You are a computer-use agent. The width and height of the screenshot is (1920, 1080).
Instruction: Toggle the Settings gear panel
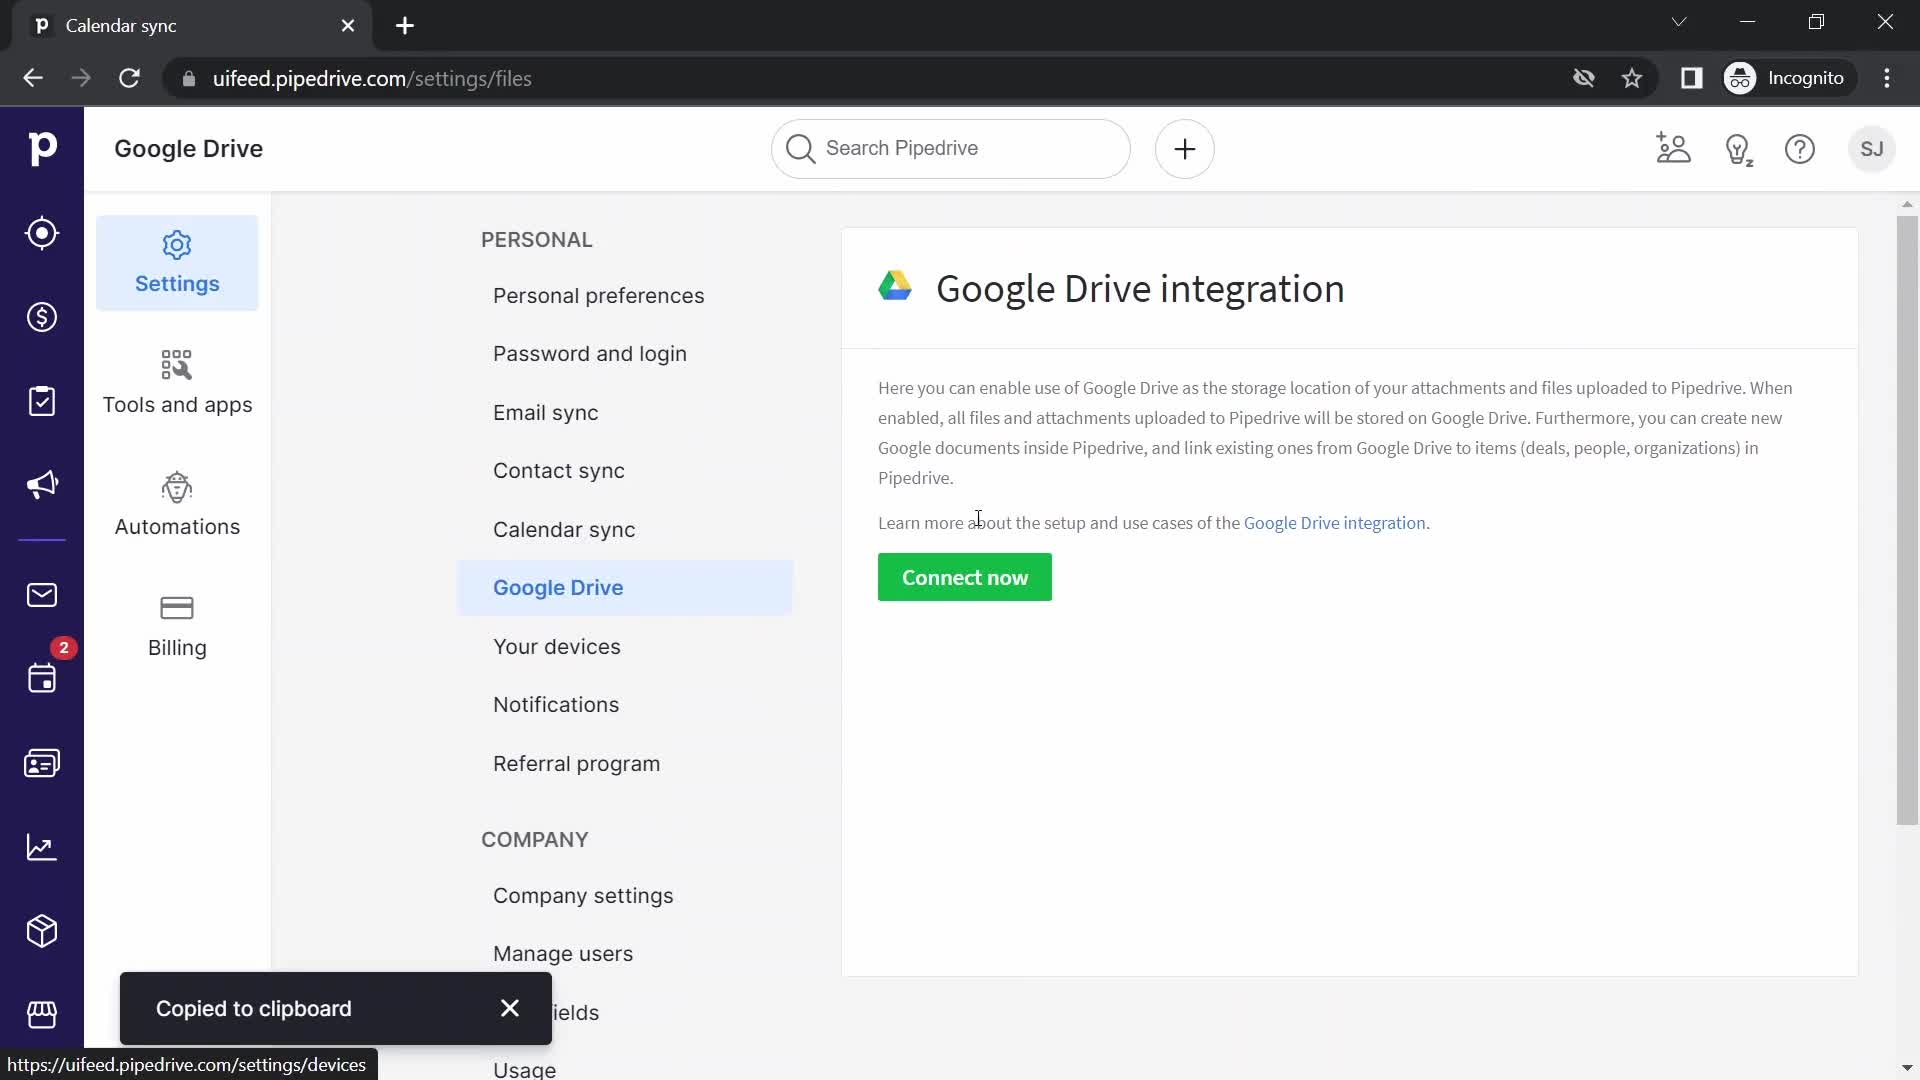177,260
